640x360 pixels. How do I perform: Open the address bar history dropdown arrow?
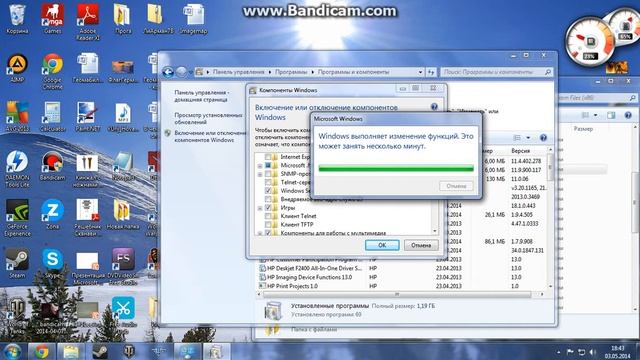tap(420, 72)
